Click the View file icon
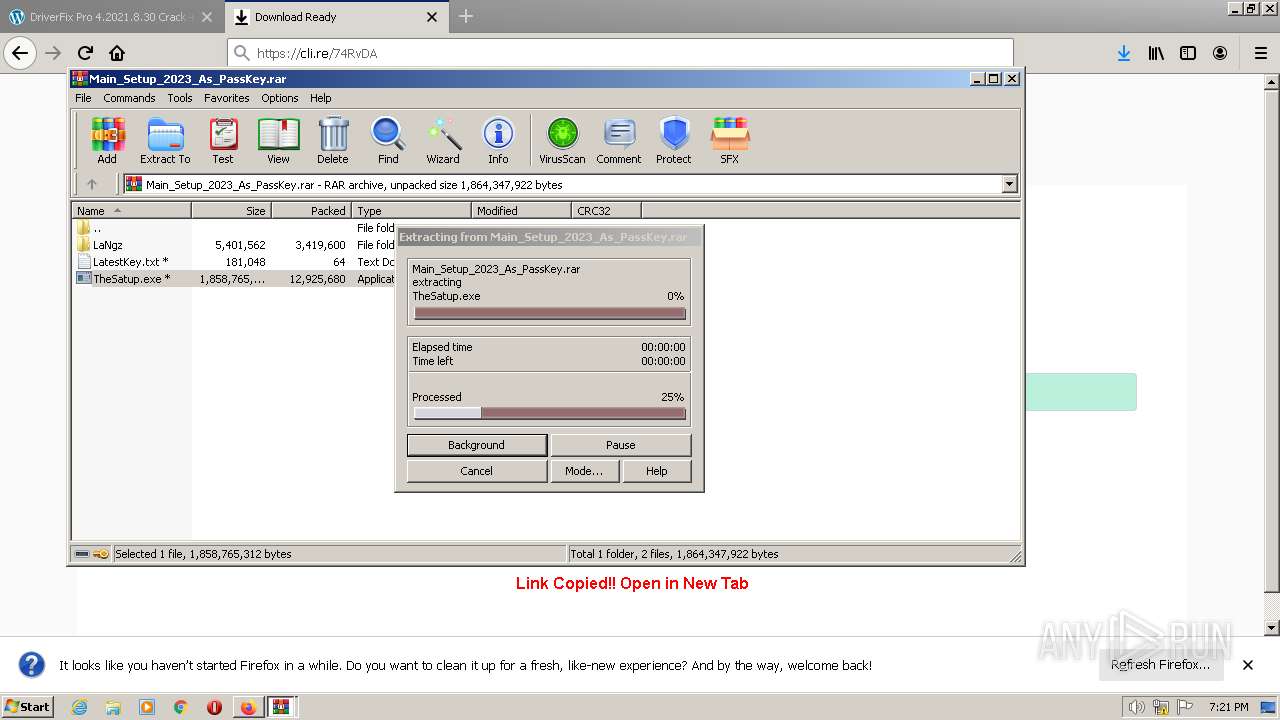 tap(278, 140)
